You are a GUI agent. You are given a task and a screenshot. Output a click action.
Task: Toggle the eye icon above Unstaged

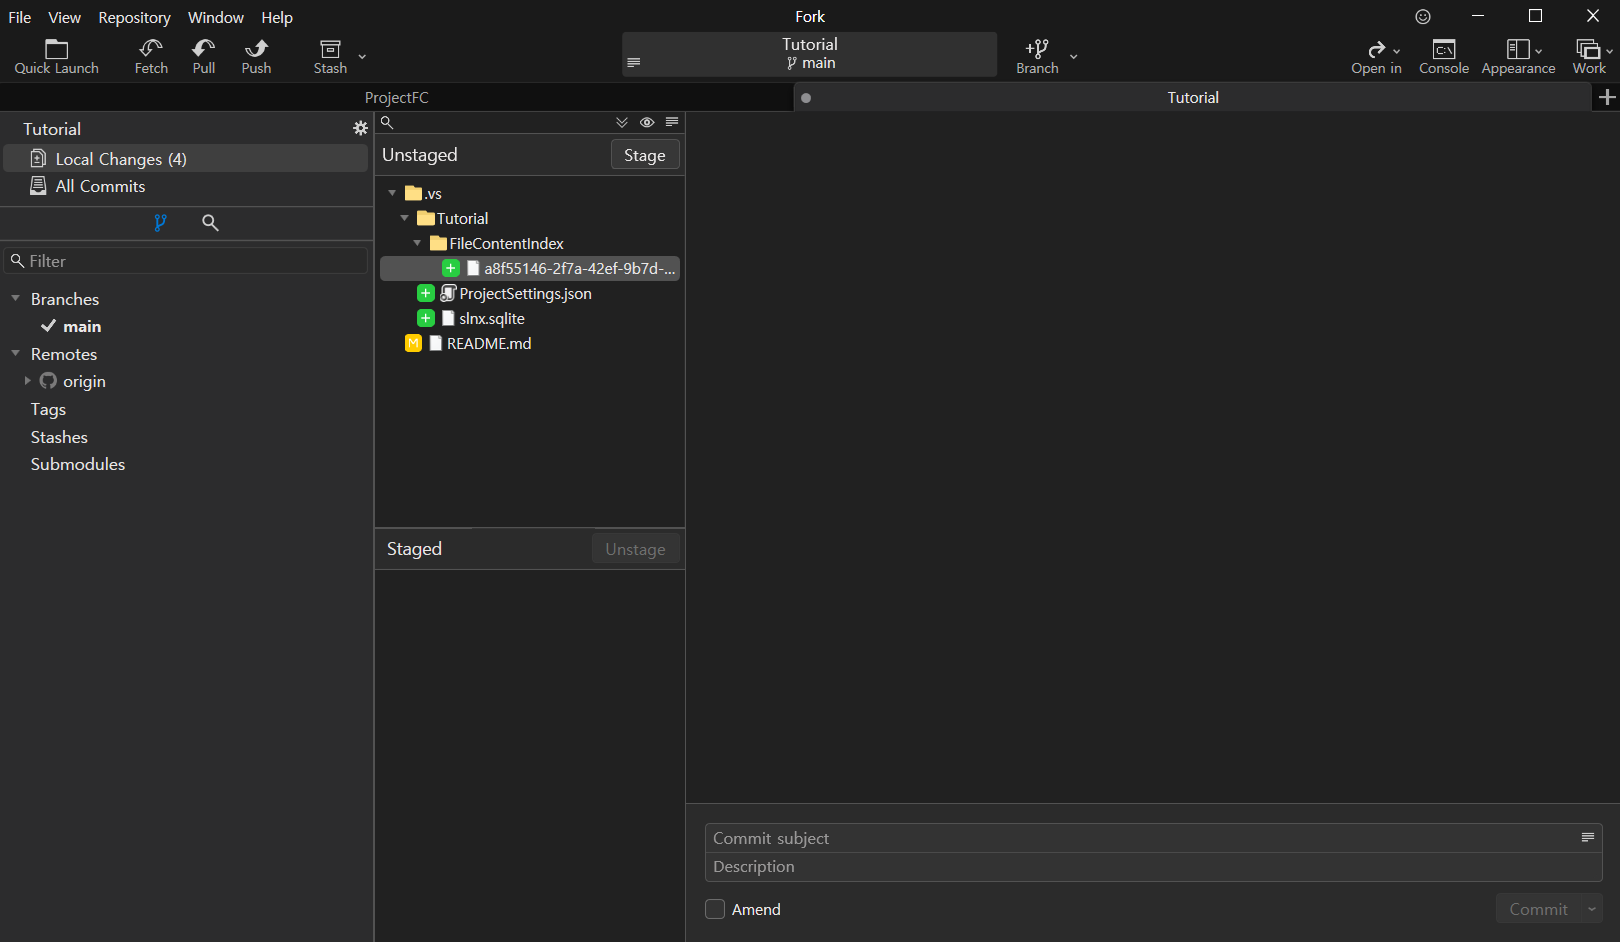647,122
